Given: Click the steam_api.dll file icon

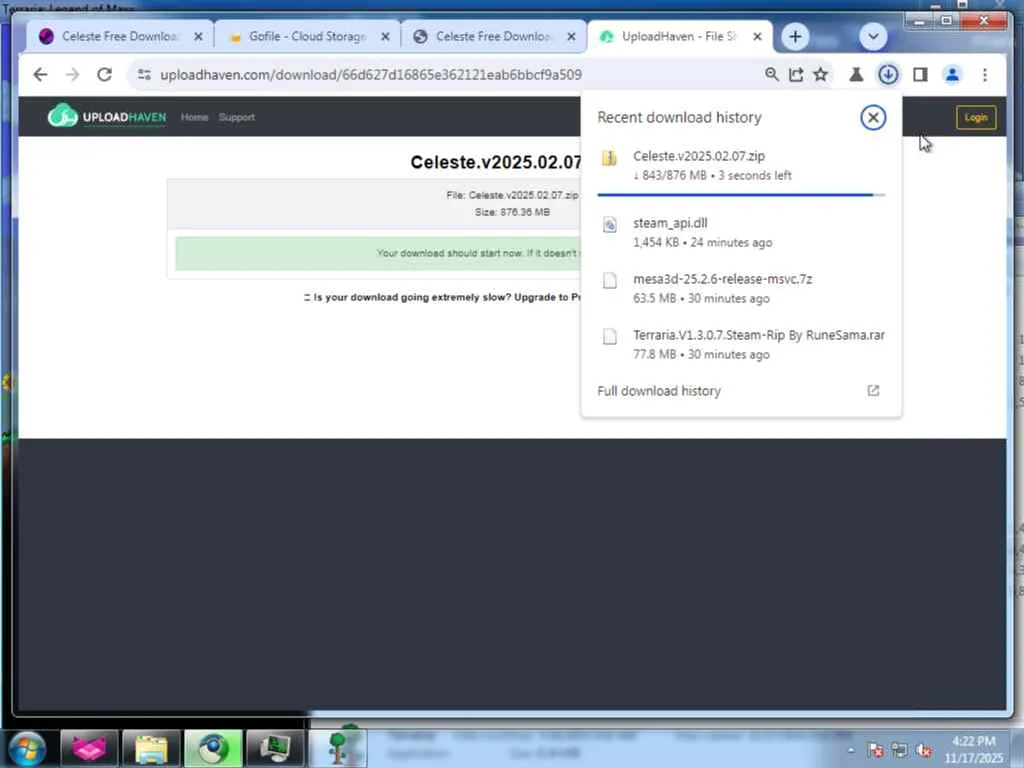Looking at the screenshot, I should 609,225.
